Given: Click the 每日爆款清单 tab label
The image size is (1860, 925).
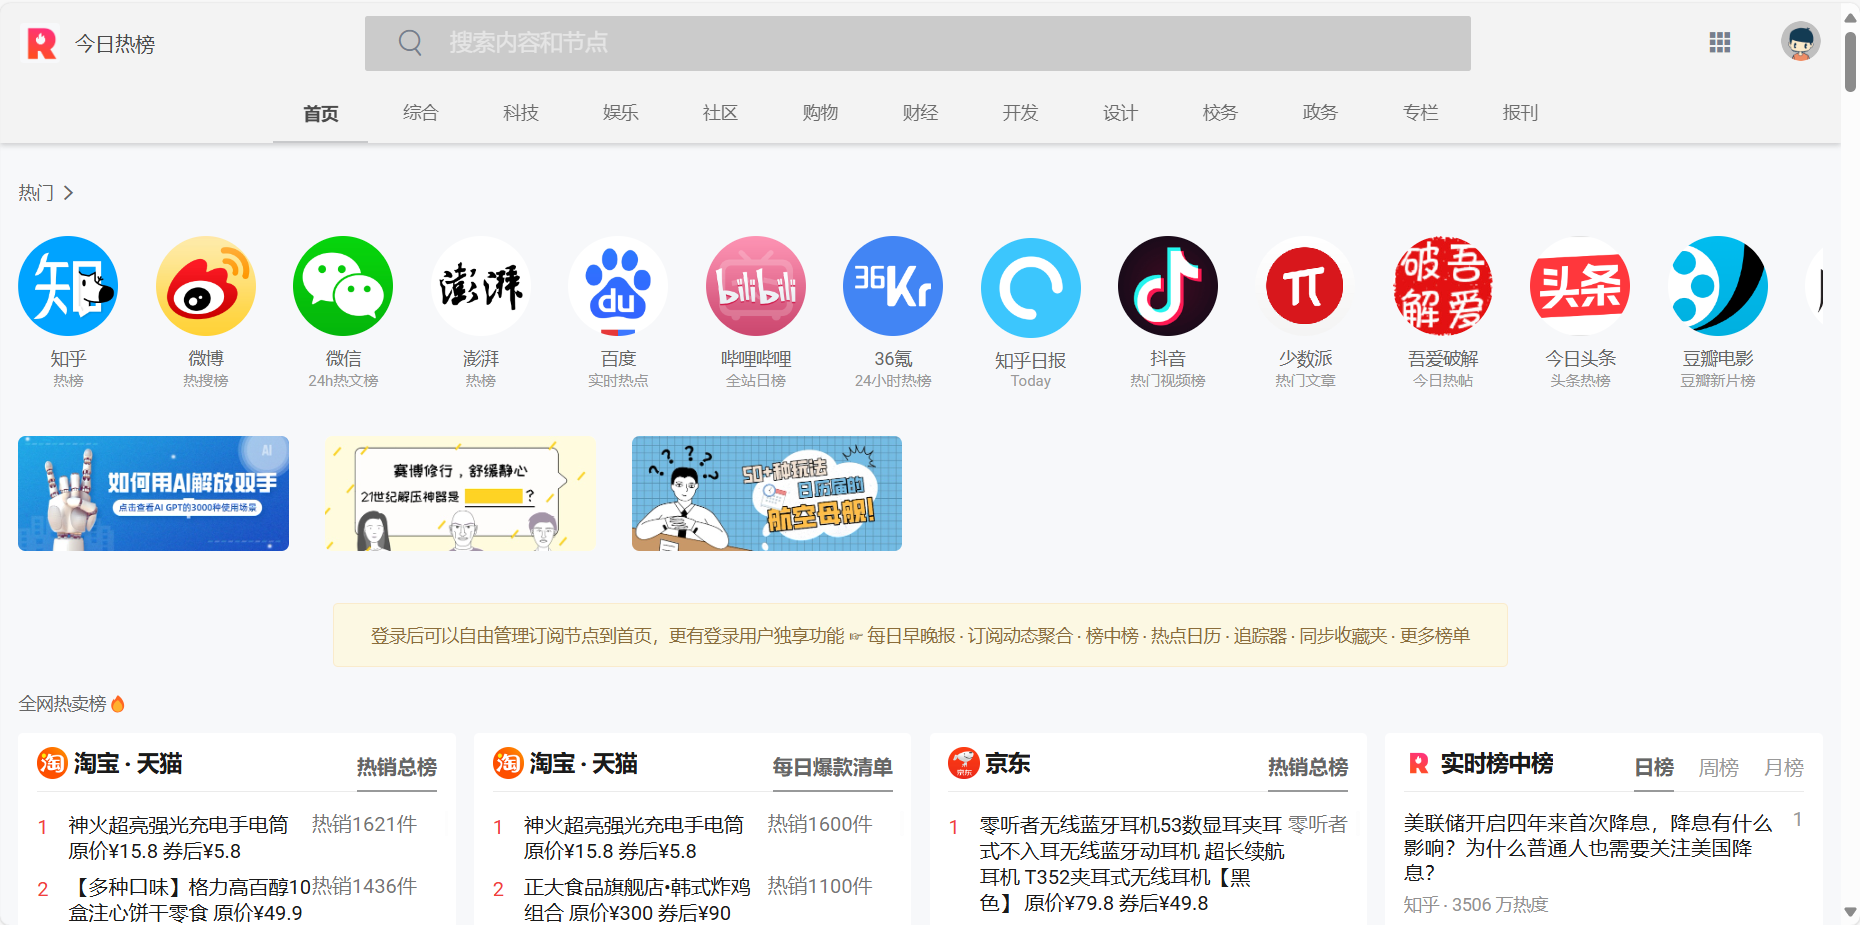Looking at the screenshot, I should pyautogui.click(x=833, y=767).
